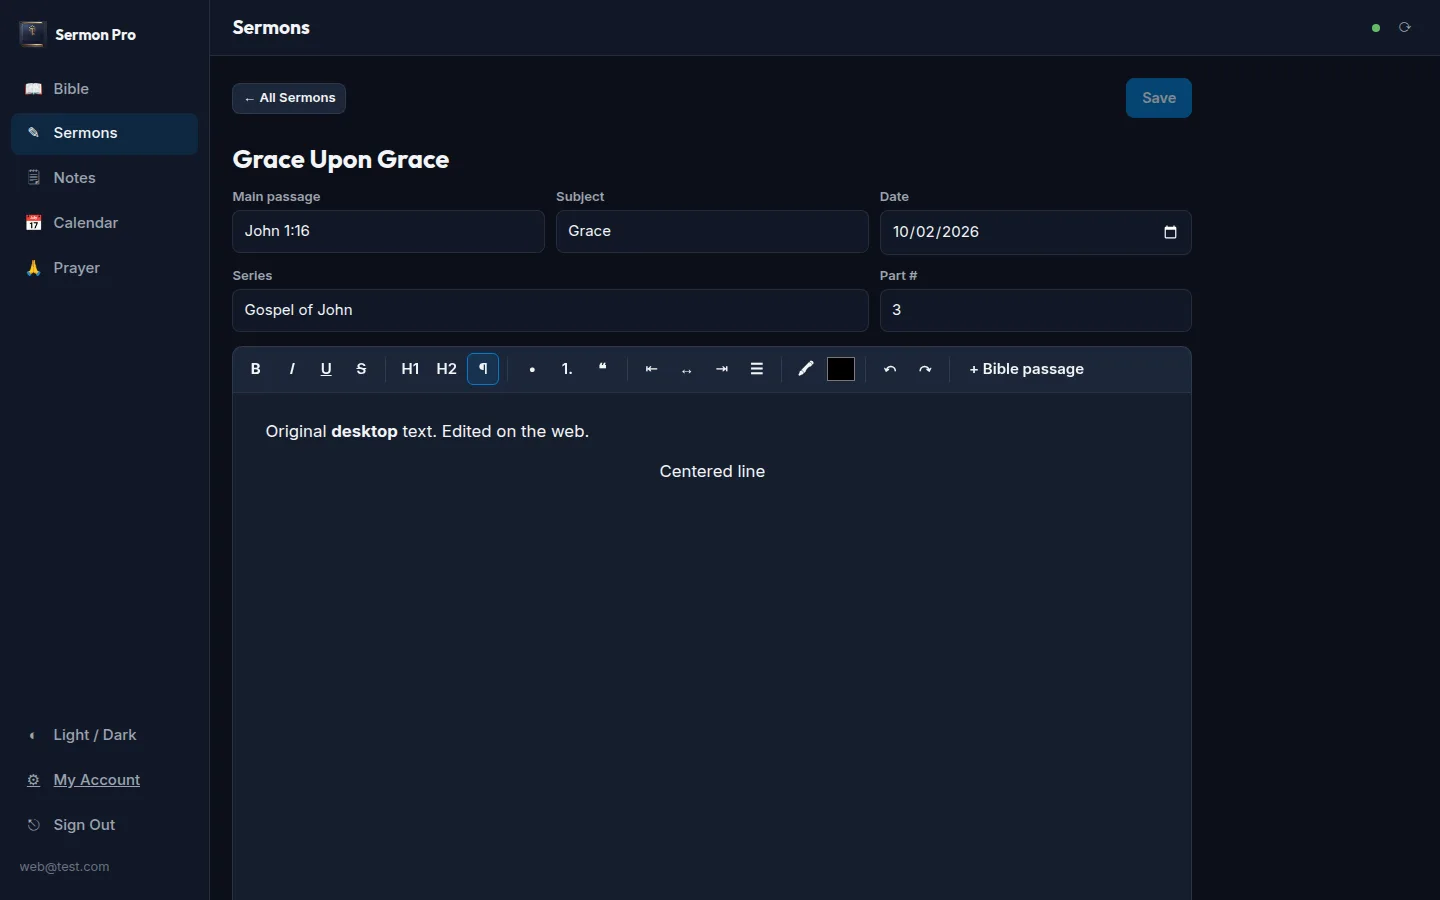Image resolution: width=1440 pixels, height=900 pixels.
Task: Switch to the paragraph style button
Action: tap(483, 369)
